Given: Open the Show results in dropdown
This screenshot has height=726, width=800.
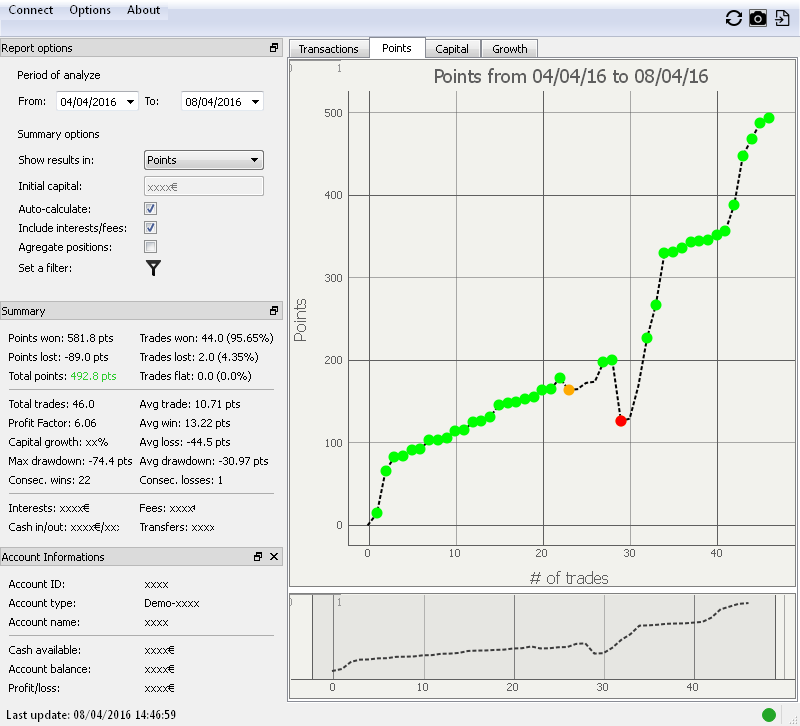Looking at the screenshot, I should pos(255,160).
